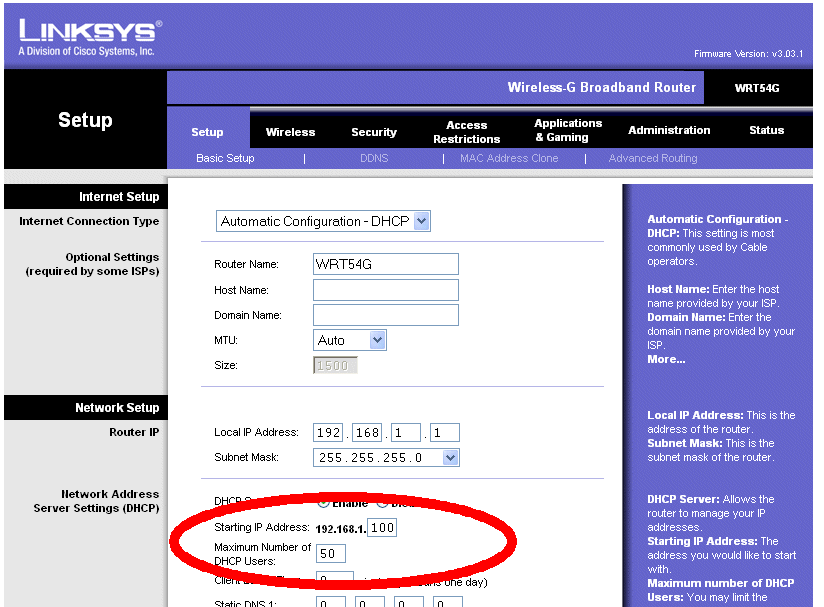Screen dimensions: 824x607
Task: Click the More... help link
Action: 666,359
